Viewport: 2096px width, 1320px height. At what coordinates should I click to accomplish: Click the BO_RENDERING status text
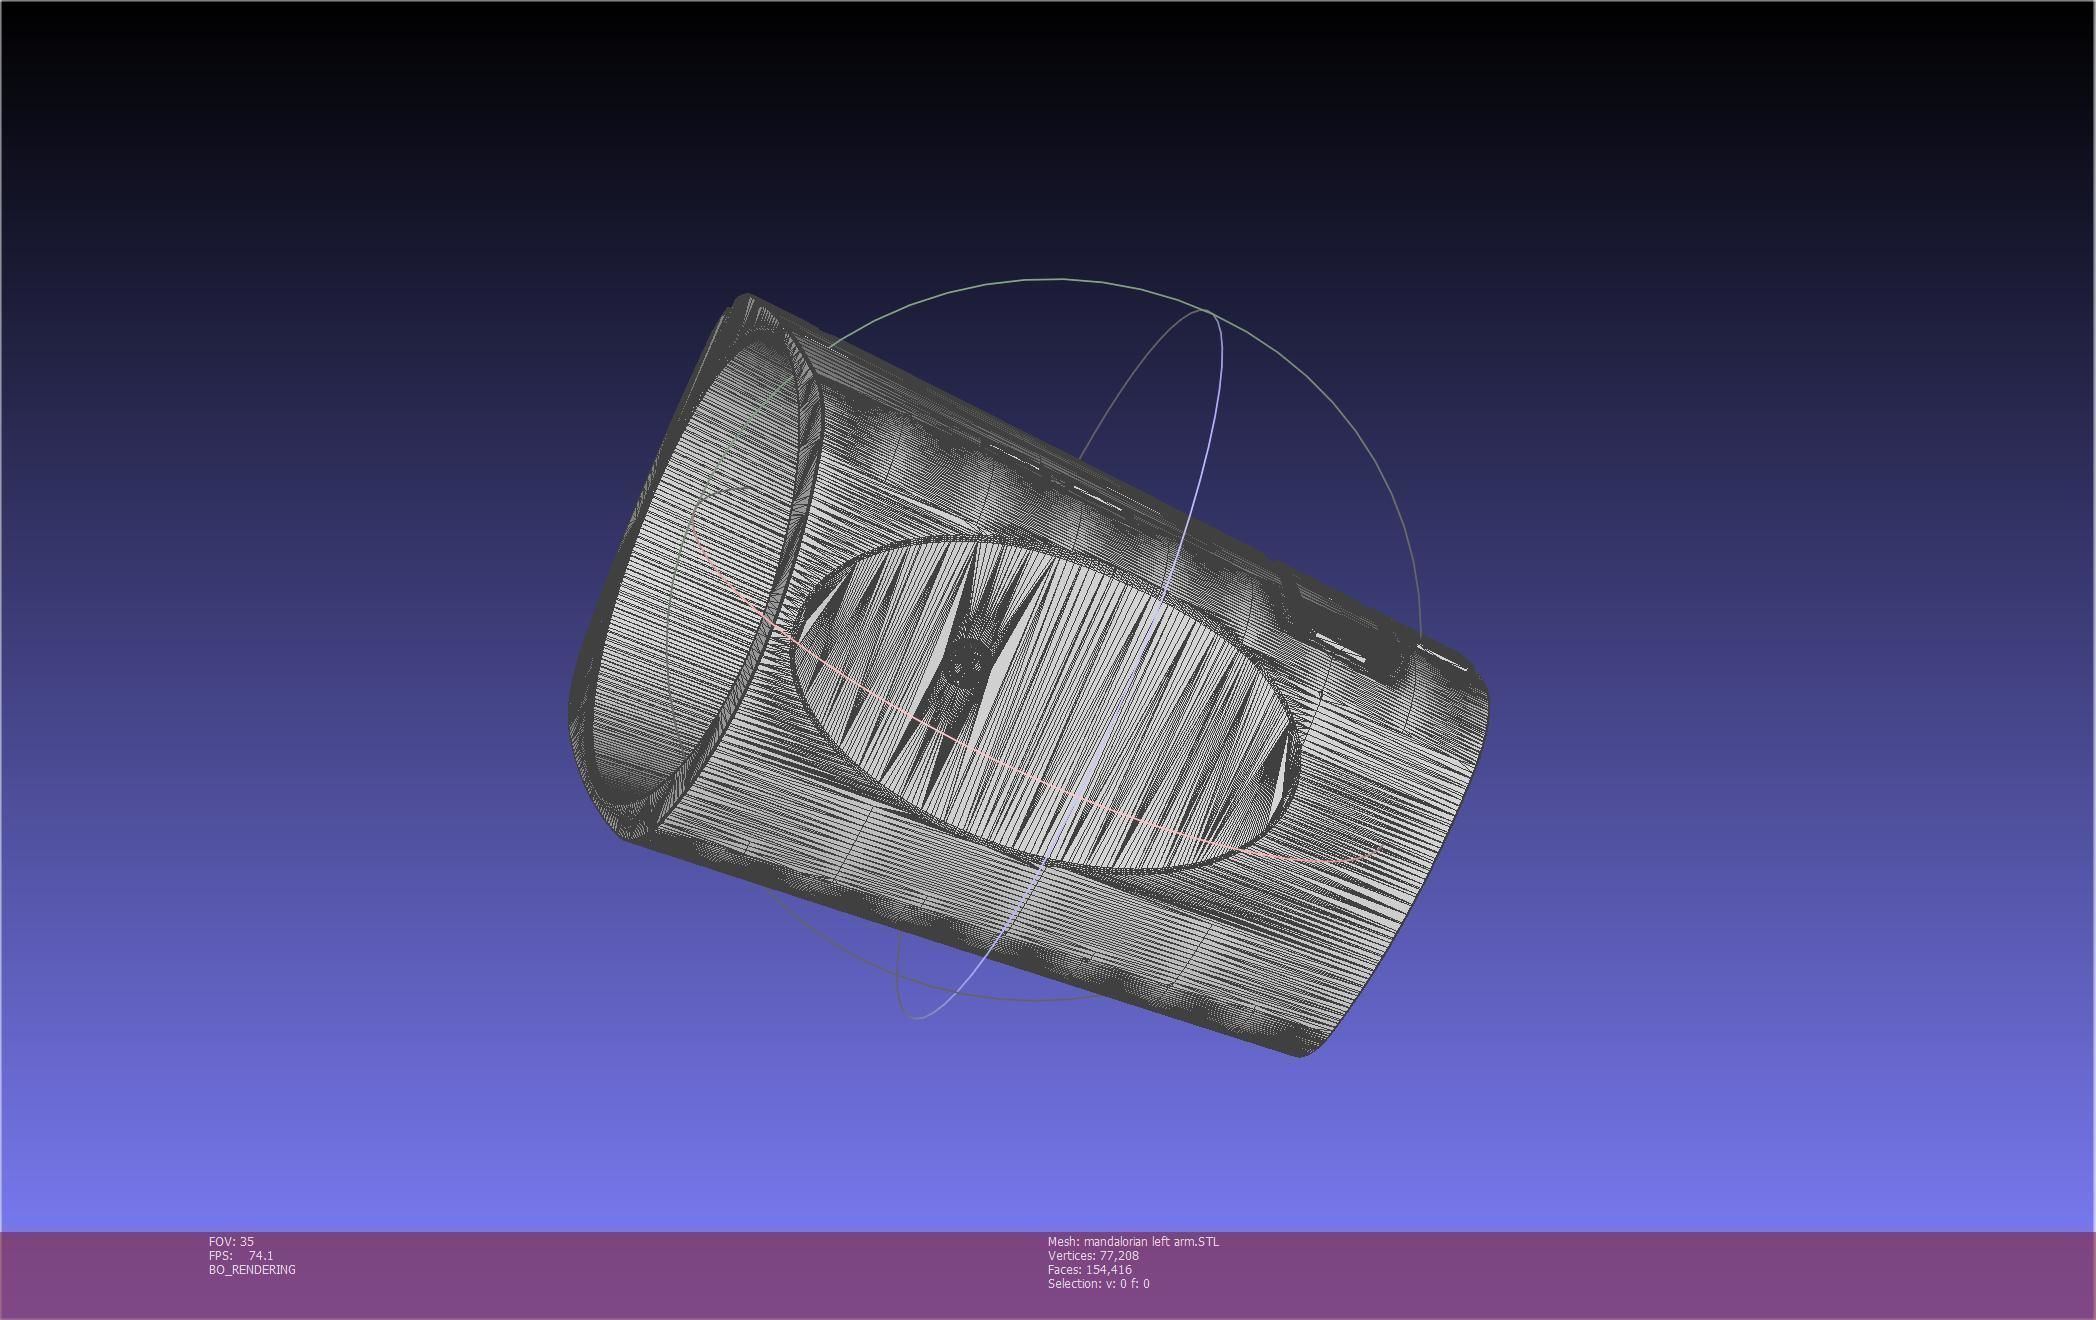[x=252, y=1269]
